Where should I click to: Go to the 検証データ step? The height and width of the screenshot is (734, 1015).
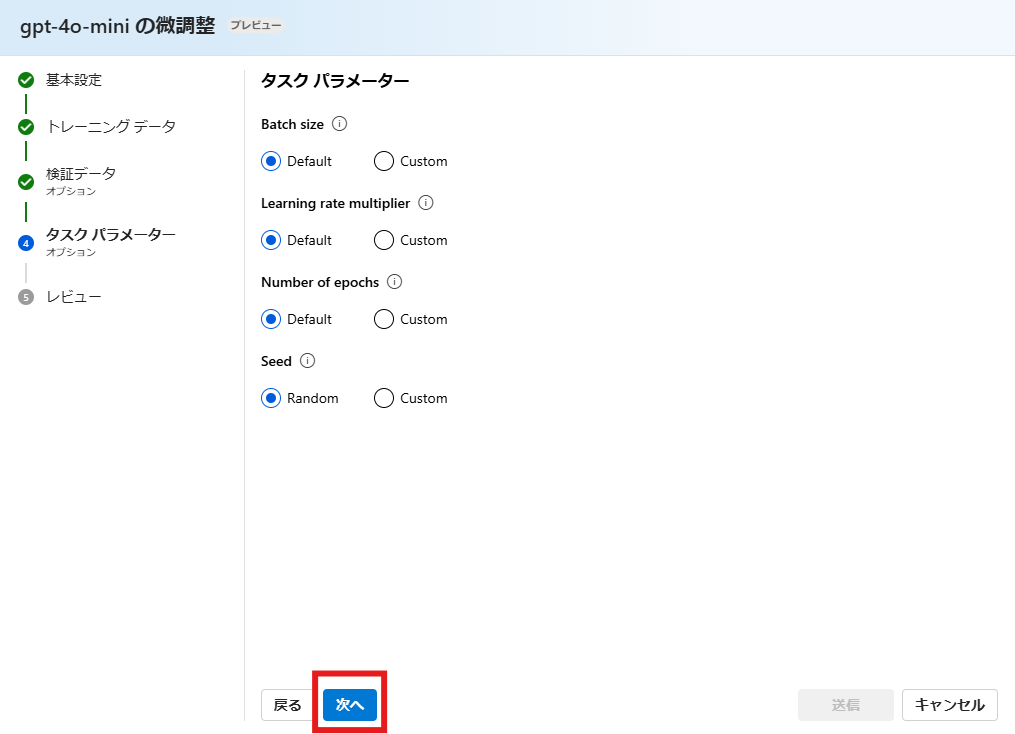pos(81,174)
